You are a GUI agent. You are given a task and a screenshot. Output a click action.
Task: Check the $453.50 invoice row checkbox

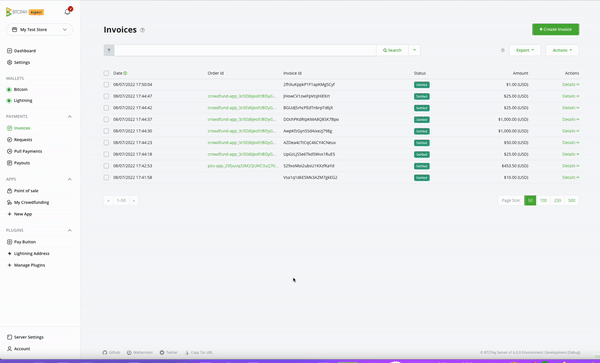coord(106,166)
